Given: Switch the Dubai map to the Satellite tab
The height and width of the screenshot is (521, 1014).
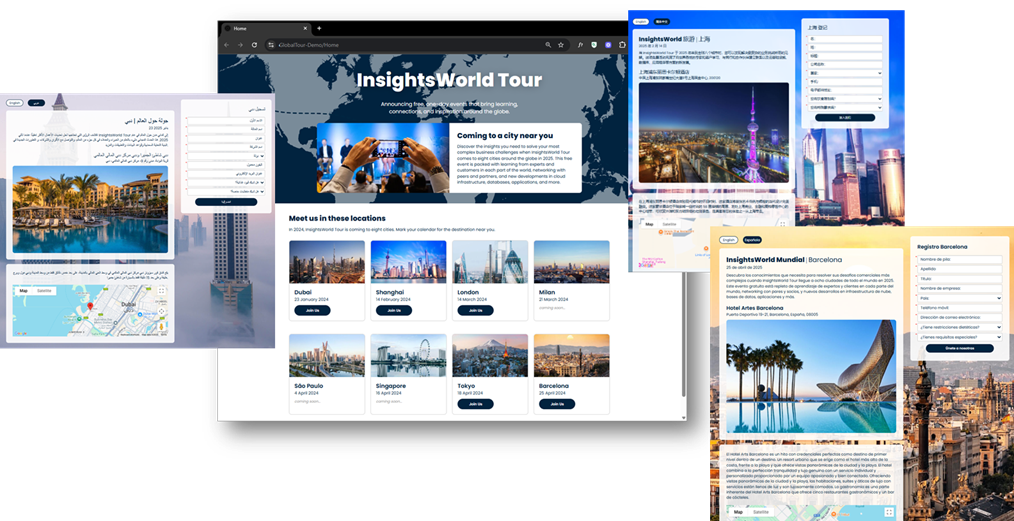Looking at the screenshot, I should click(45, 291).
